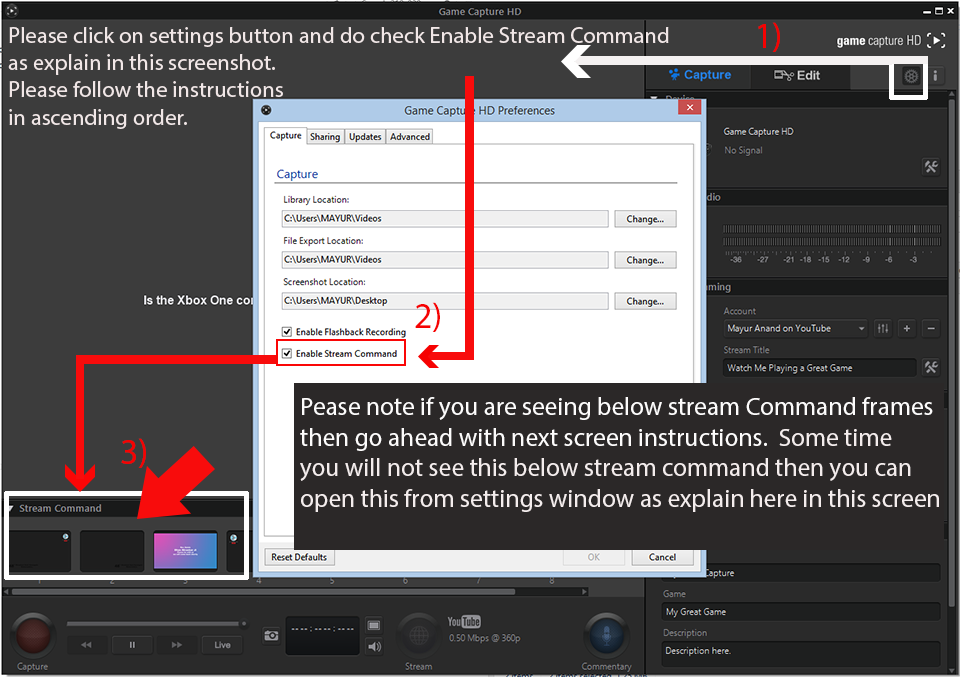960x677 pixels.
Task: Select the first Stream Command scene thumbnail
Action: (x=40, y=551)
